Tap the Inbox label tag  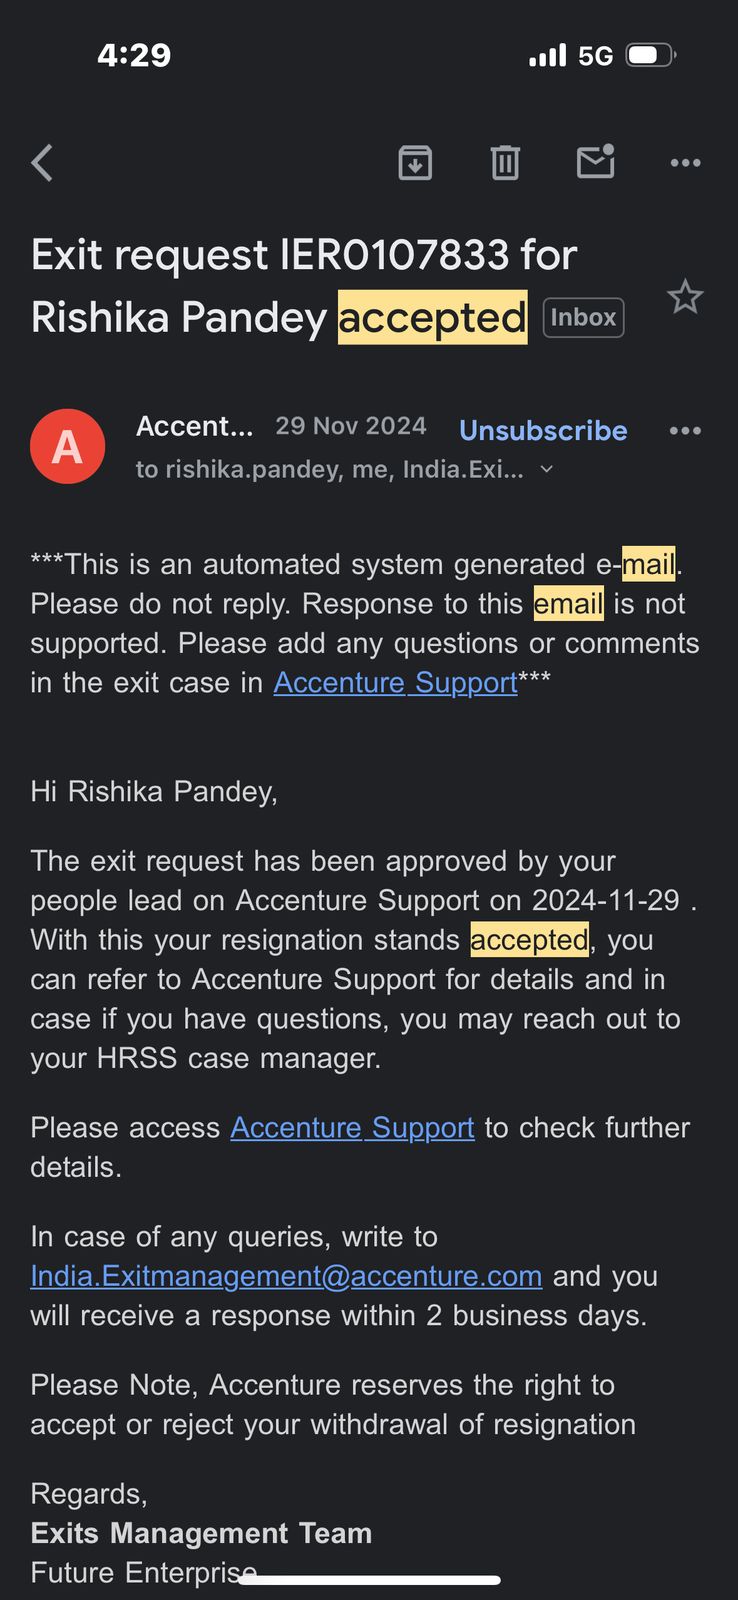coord(583,318)
